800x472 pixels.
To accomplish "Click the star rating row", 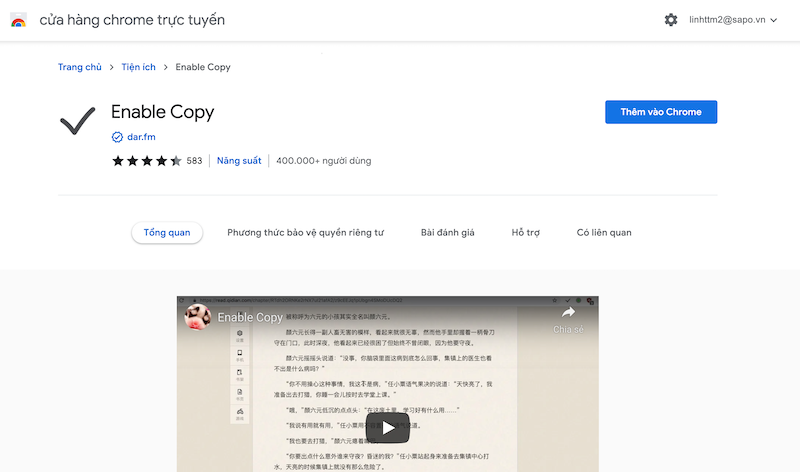I will tap(146, 161).
